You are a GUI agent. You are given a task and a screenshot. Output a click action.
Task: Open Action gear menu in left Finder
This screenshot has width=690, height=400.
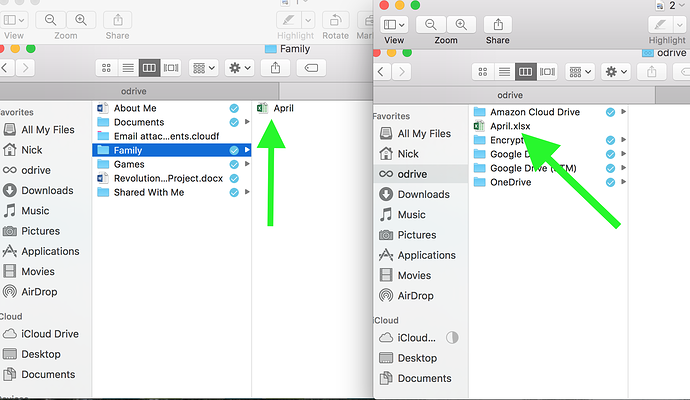point(240,68)
